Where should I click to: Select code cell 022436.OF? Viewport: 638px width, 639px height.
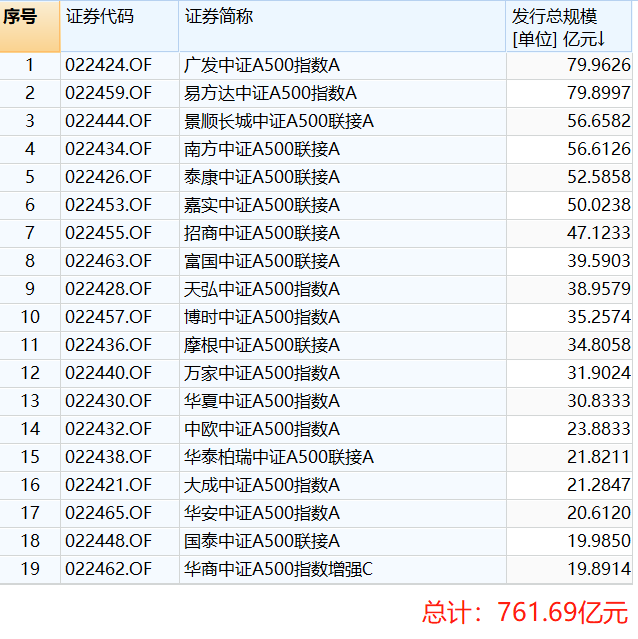point(119,345)
